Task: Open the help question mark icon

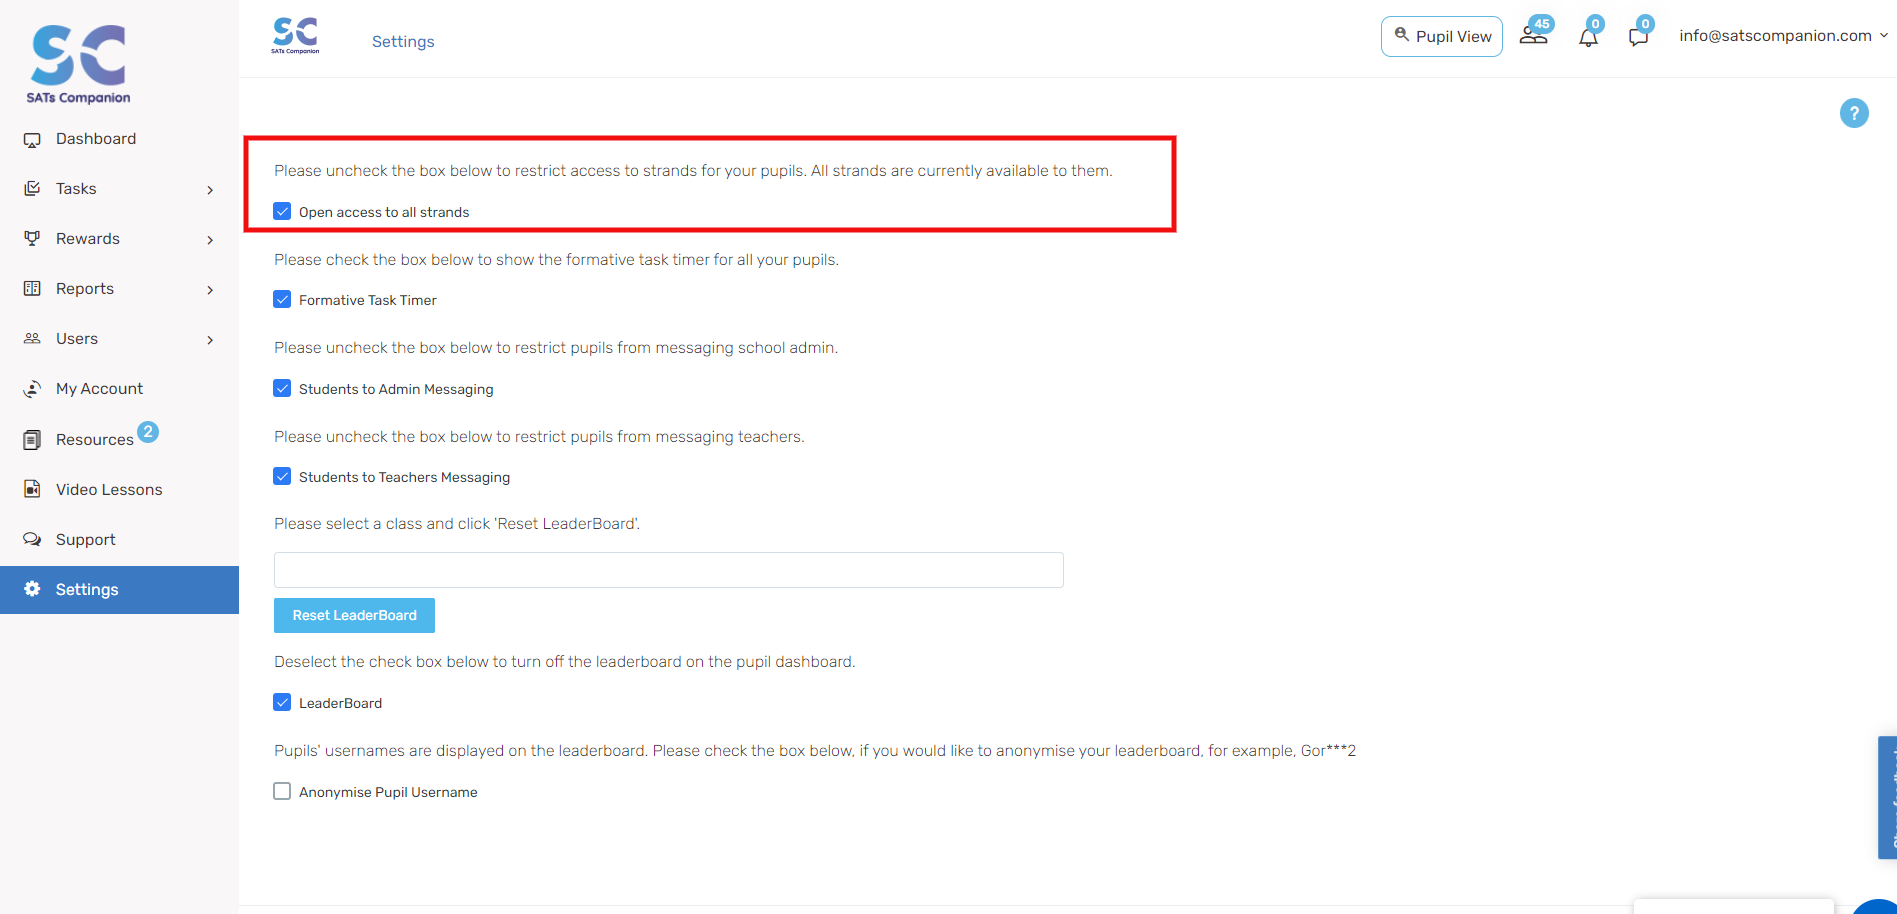Action: pyautogui.click(x=1854, y=113)
